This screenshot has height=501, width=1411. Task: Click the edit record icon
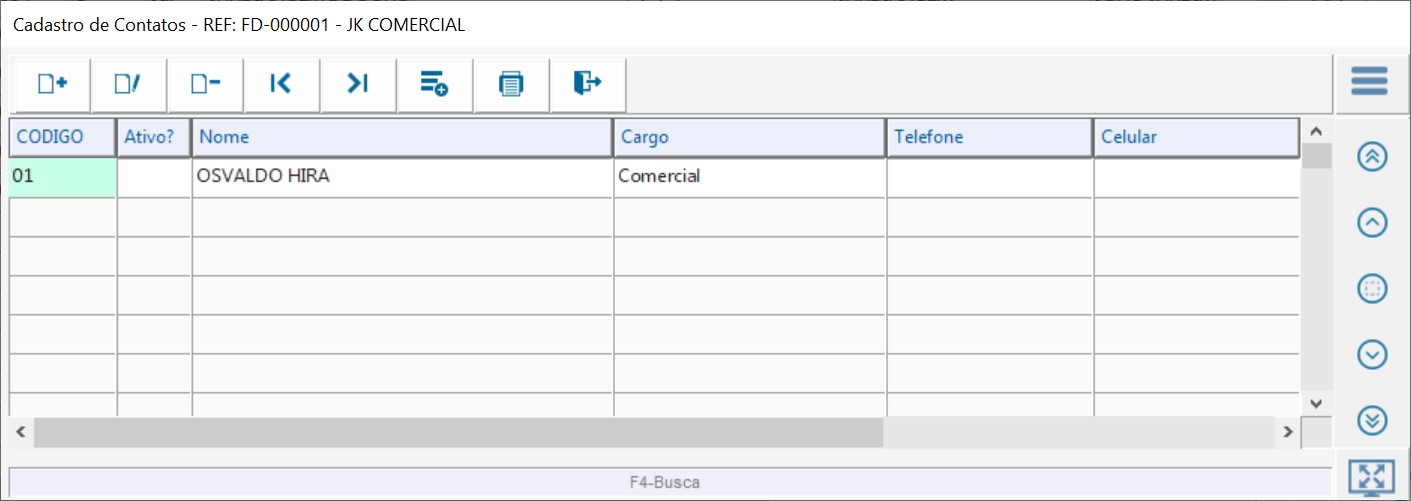coord(128,85)
